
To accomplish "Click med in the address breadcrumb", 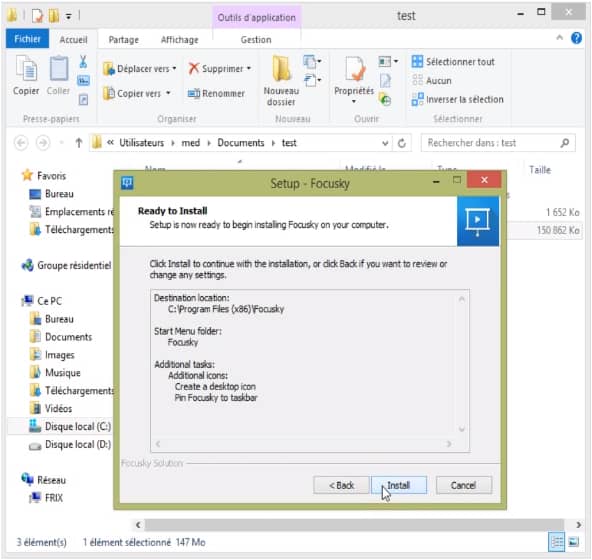I will click(191, 143).
